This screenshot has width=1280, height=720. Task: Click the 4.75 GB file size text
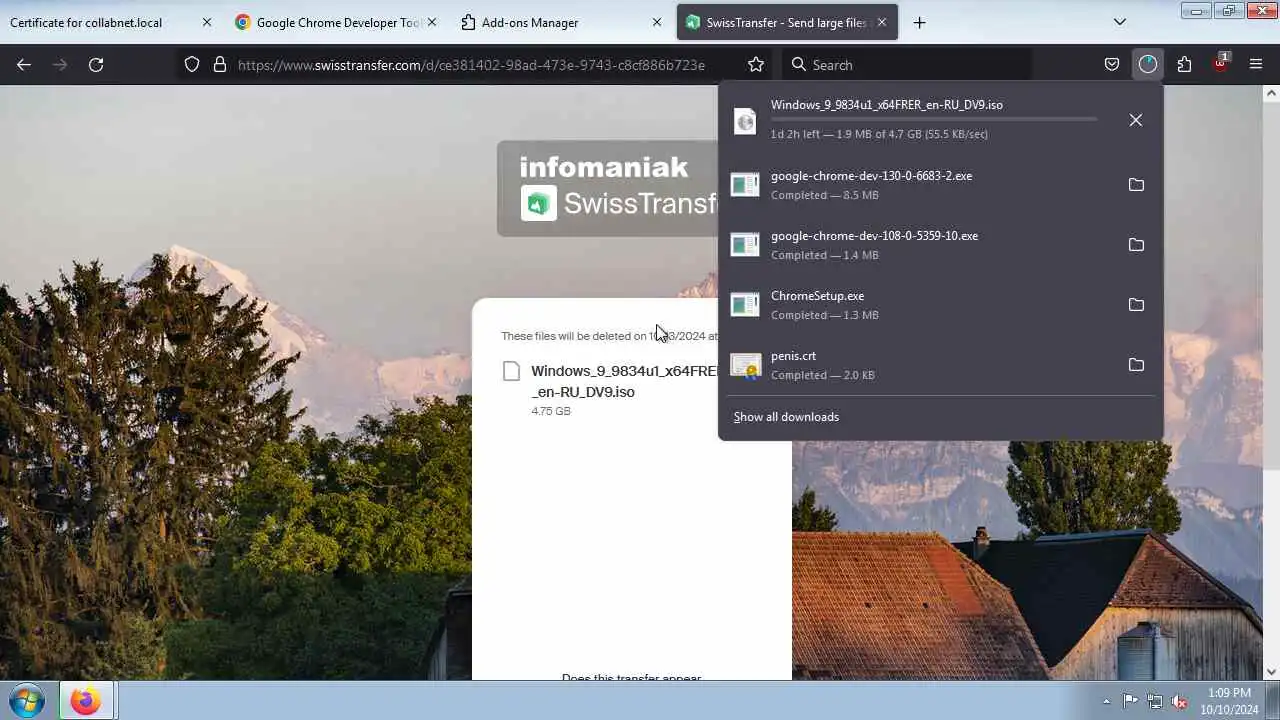(x=551, y=411)
